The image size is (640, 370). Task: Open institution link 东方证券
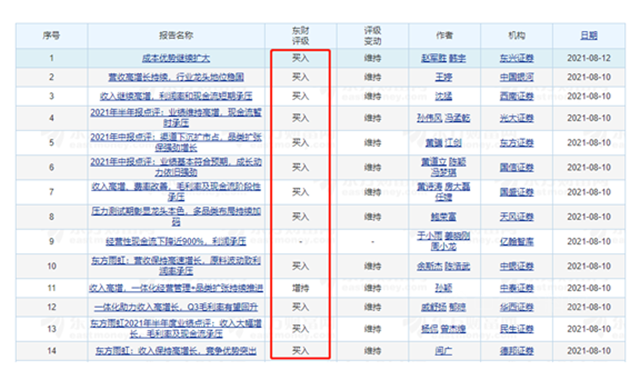pos(517,143)
